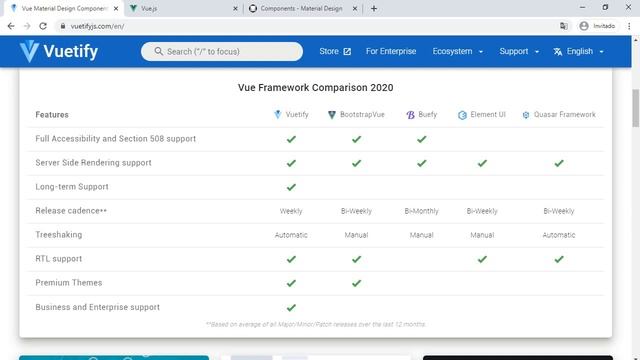Click Buefy checkmark for Full Accessibility
The height and width of the screenshot is (360, 640).
coord(422,139)
